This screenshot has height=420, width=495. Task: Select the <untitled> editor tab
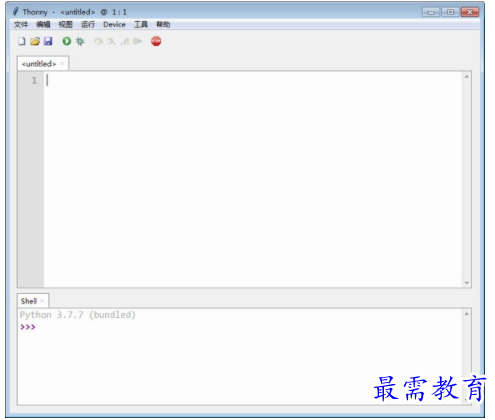(39, 64)
